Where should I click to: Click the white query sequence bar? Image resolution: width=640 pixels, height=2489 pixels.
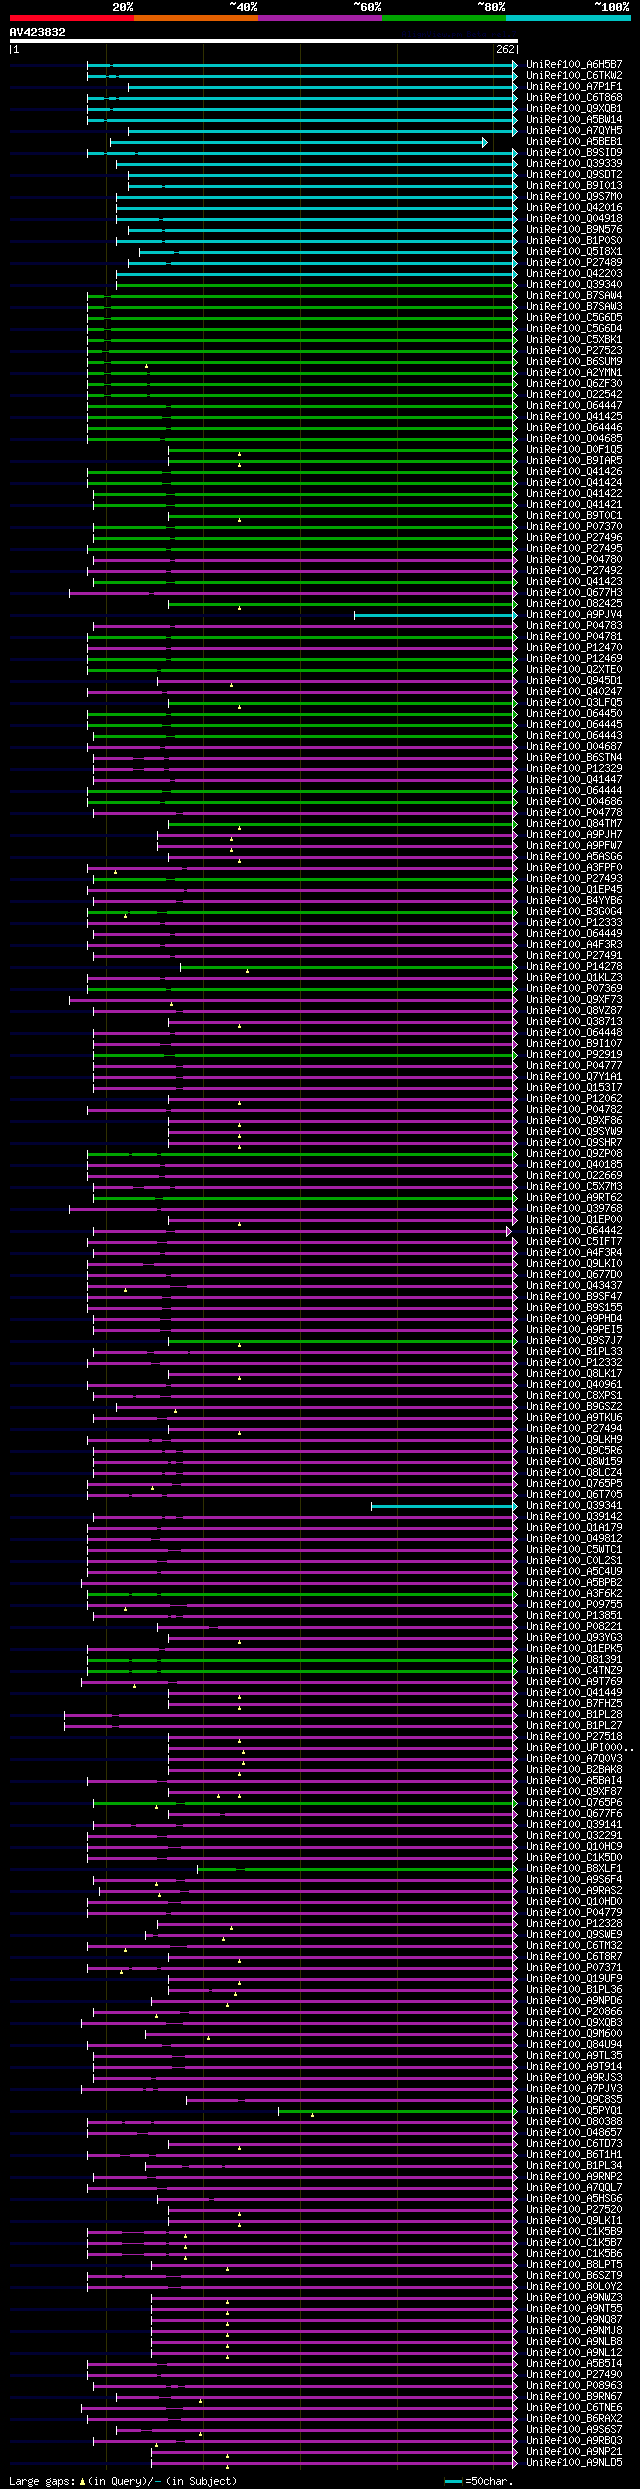point(263,41)
